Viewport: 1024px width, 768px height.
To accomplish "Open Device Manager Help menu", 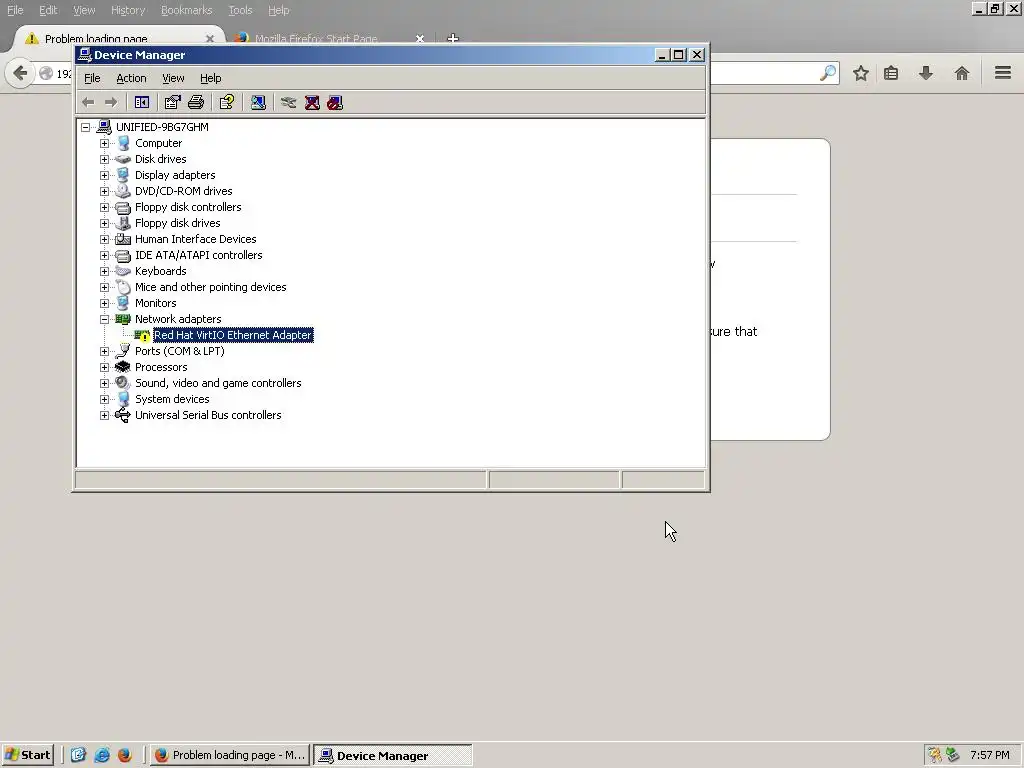I will [x=210, y=78].
